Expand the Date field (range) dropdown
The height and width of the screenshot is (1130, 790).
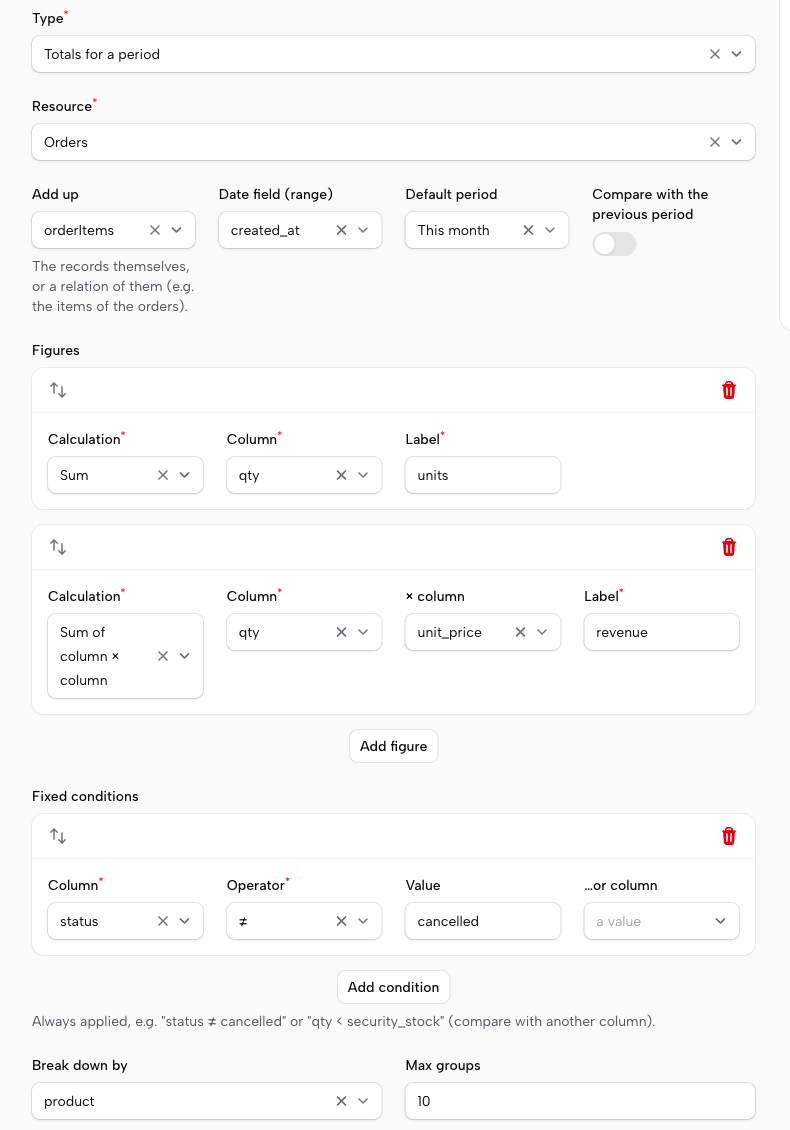click(x=363, y=230)
